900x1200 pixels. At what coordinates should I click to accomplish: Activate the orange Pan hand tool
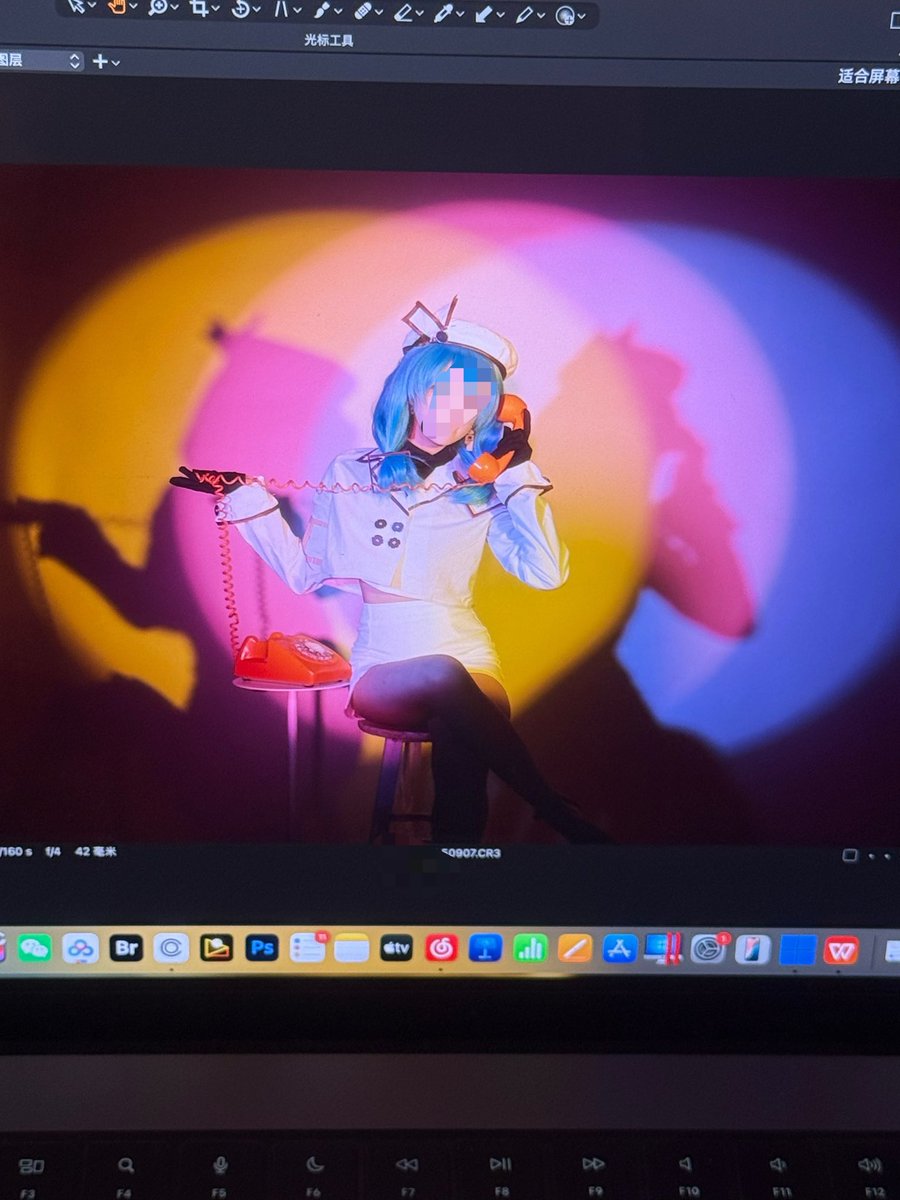pyautogui.click(x=116, y=7)
